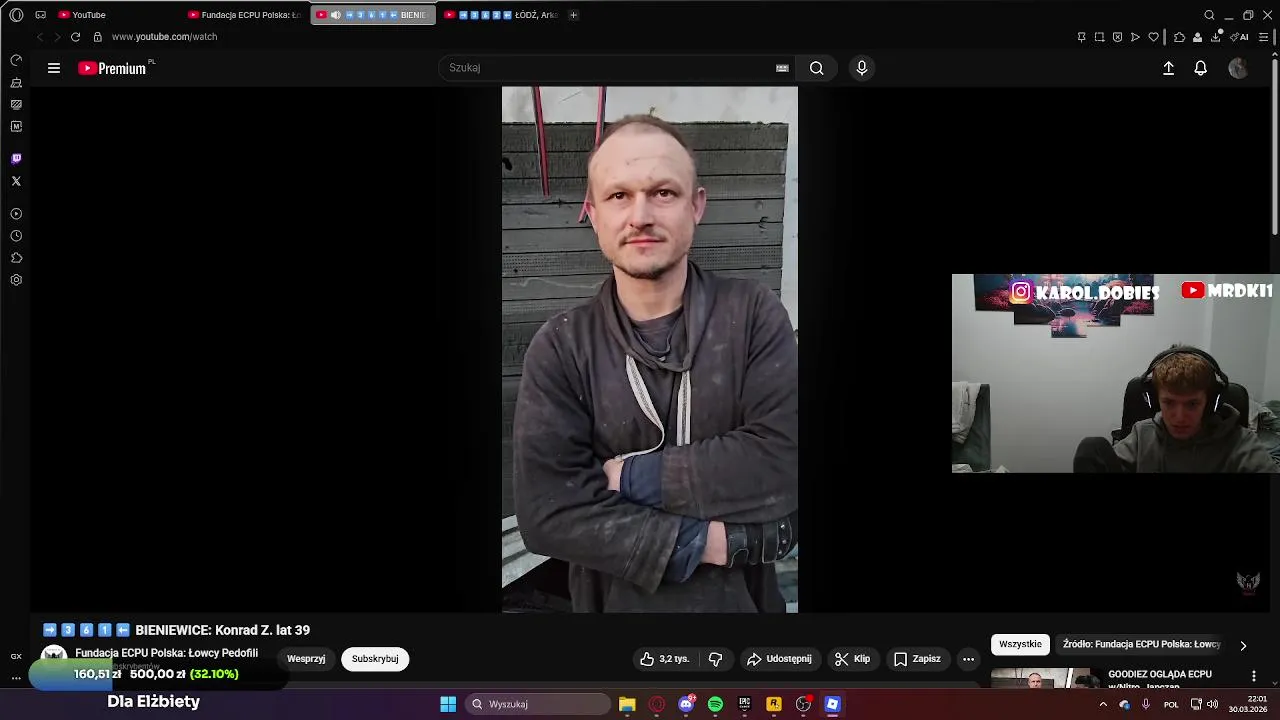Open the Aria AI toolbar button
1280x720 pixels.
click(x=1240, y=37)
